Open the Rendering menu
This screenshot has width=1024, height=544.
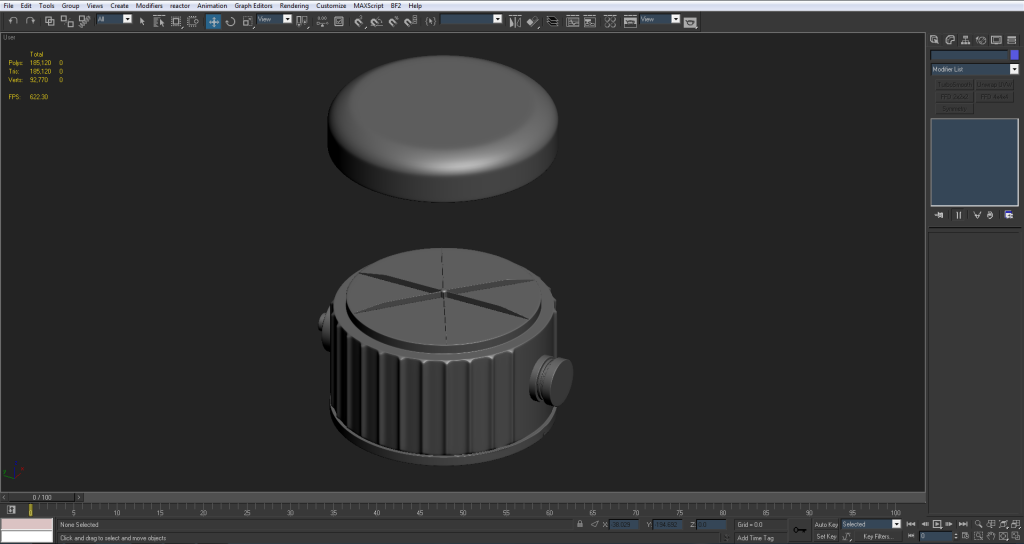[x=294, y=6]
